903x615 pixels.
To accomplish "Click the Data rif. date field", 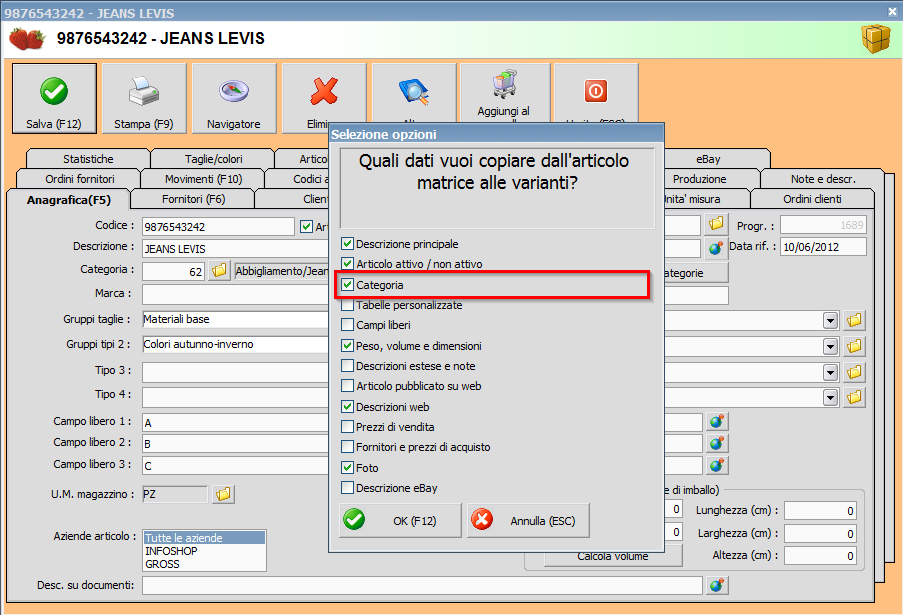I will click(823, 247).
